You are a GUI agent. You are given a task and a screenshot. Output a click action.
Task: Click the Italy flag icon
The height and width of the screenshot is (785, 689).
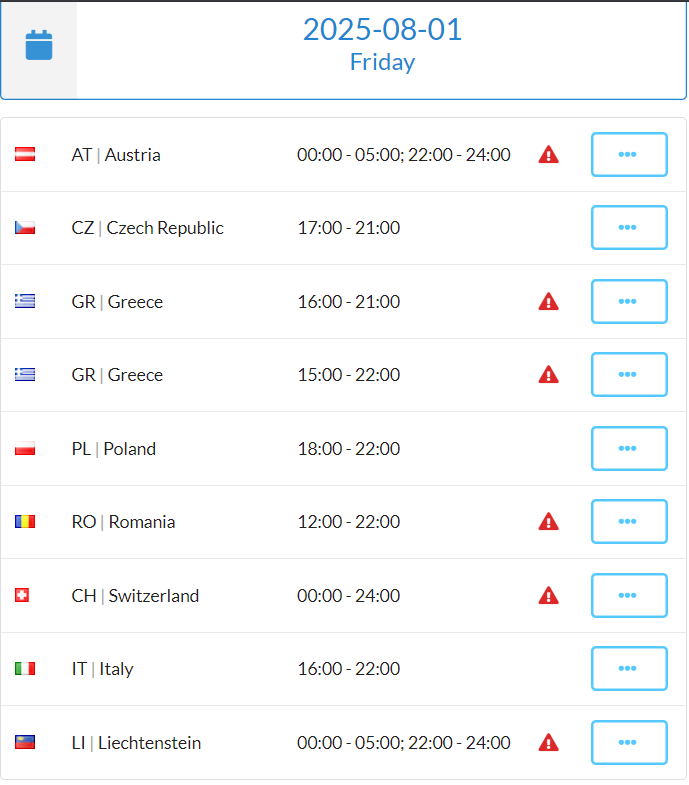[25, 668]
